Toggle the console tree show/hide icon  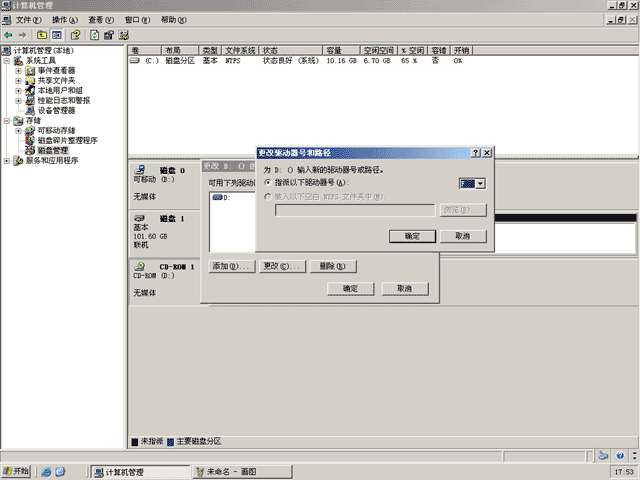point(56,35)
